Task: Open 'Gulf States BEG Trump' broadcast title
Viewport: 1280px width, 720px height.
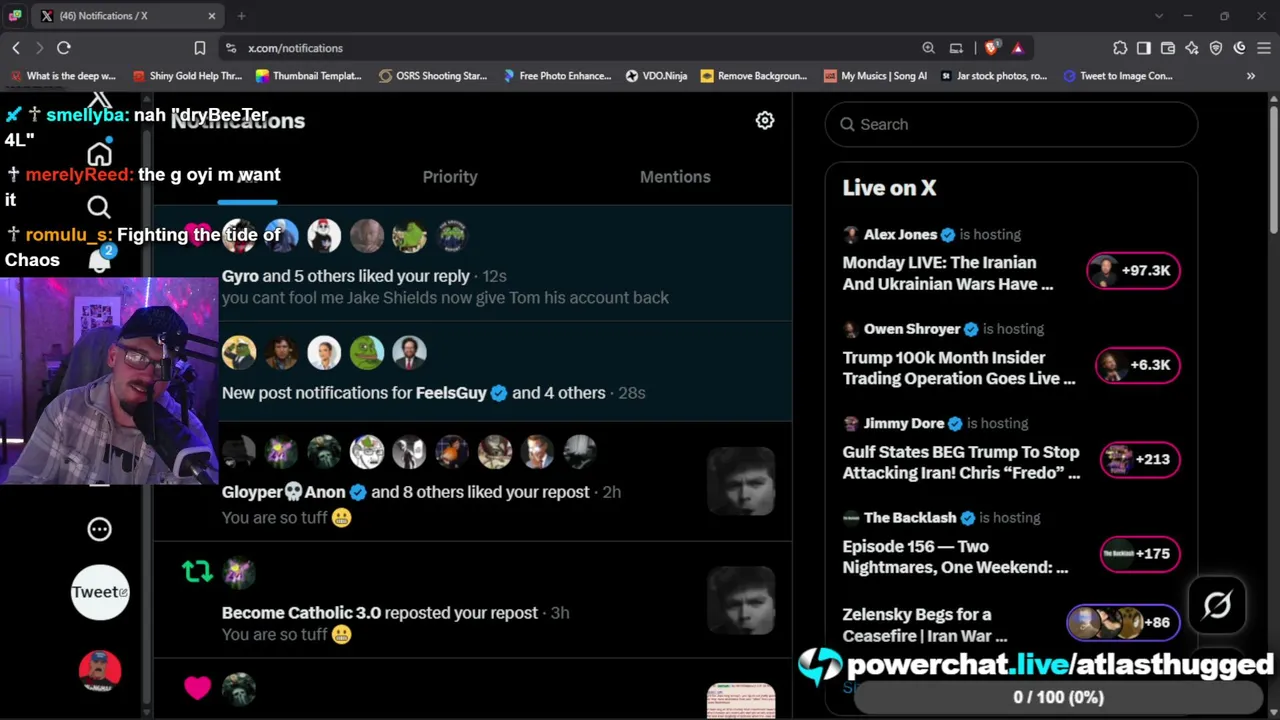Action: click(x=961, y=462)
